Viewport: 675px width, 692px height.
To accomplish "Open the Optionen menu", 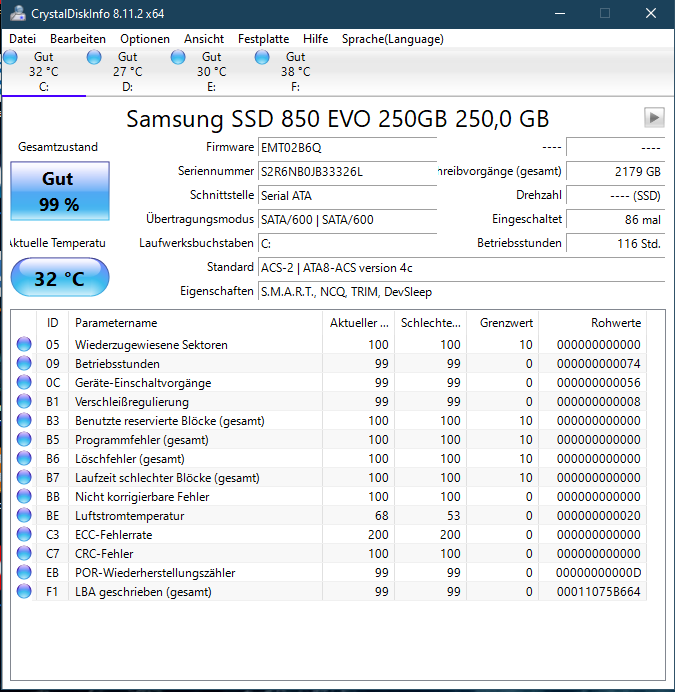I will [x=145, y=39].
